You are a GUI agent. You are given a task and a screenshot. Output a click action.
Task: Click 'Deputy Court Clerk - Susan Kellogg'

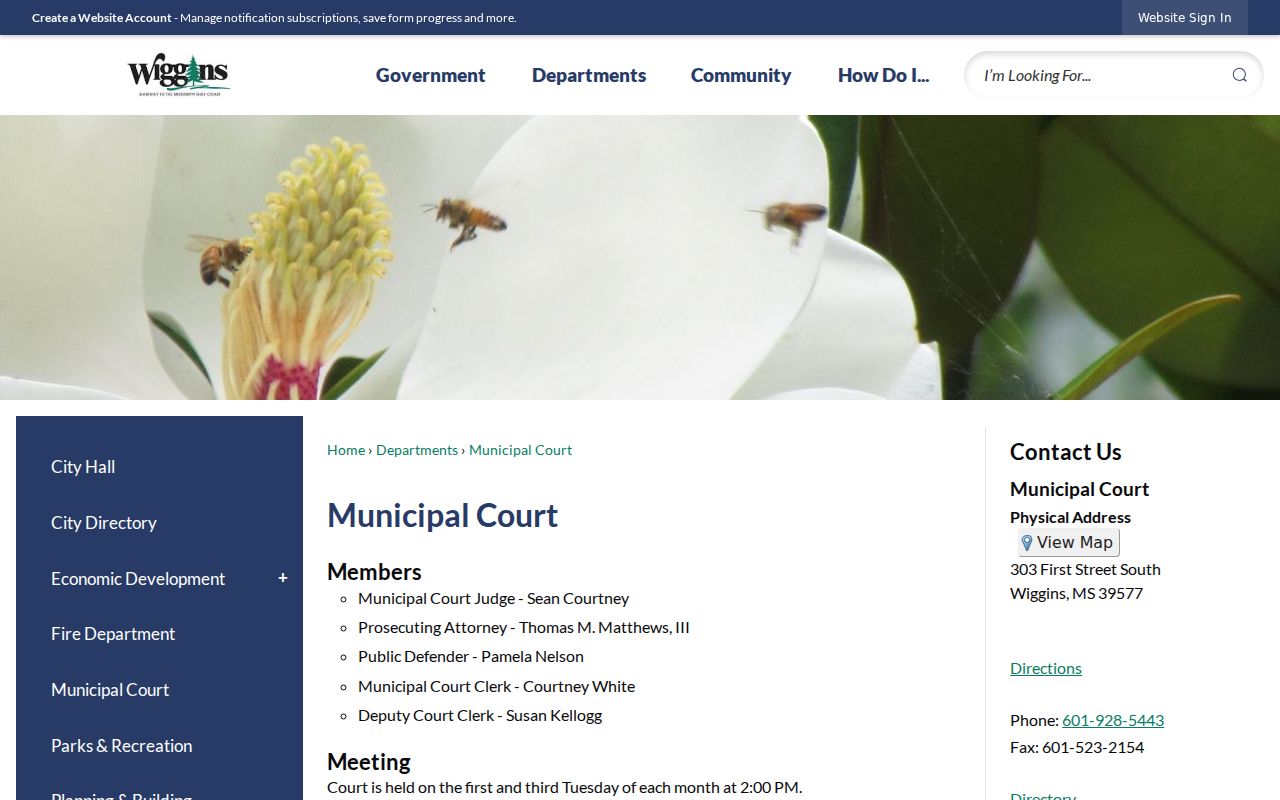pyautogui.click(x=480, y=715)
